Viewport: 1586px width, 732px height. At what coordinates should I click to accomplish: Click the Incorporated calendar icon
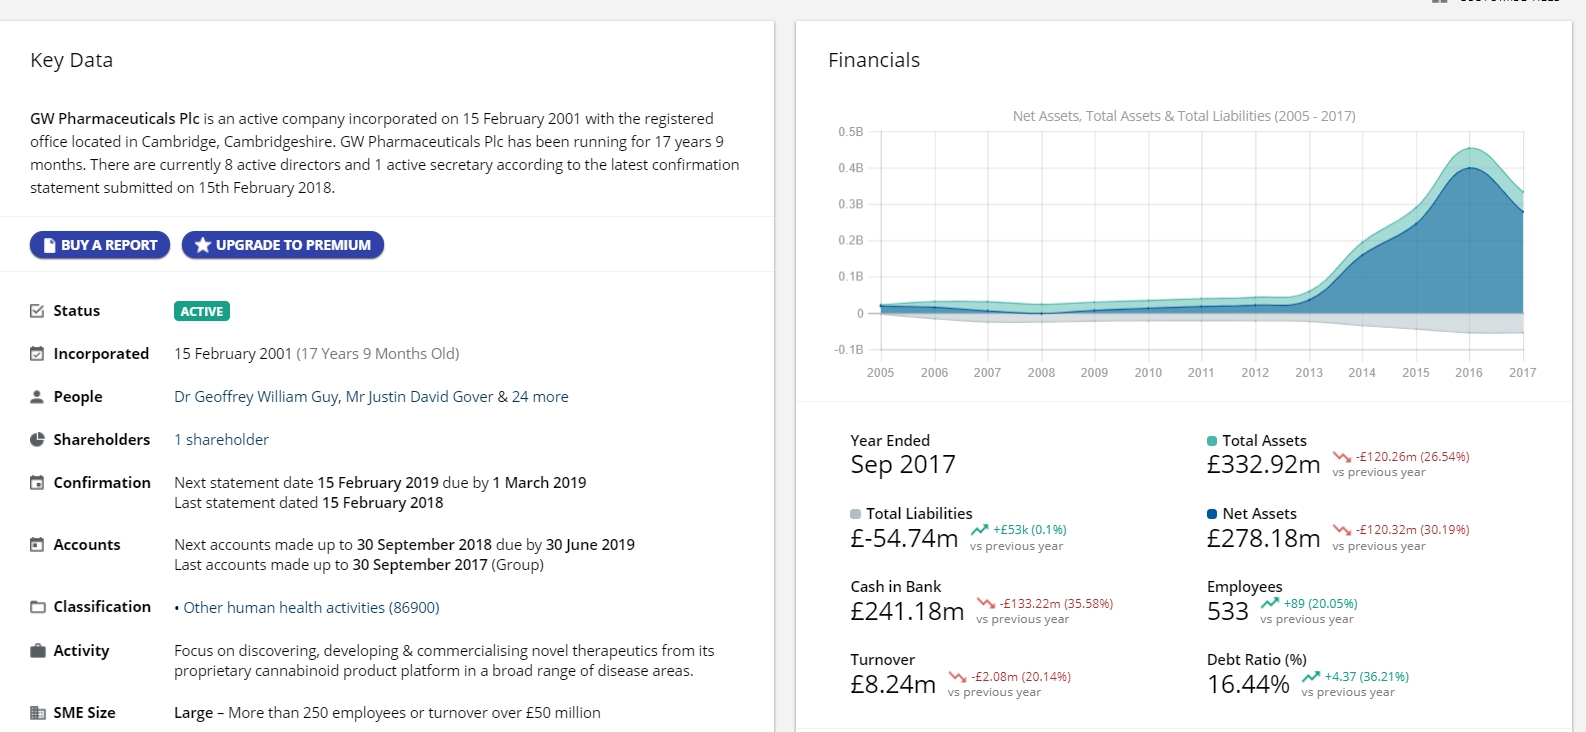pyautogui.click(x=37, y=354)
